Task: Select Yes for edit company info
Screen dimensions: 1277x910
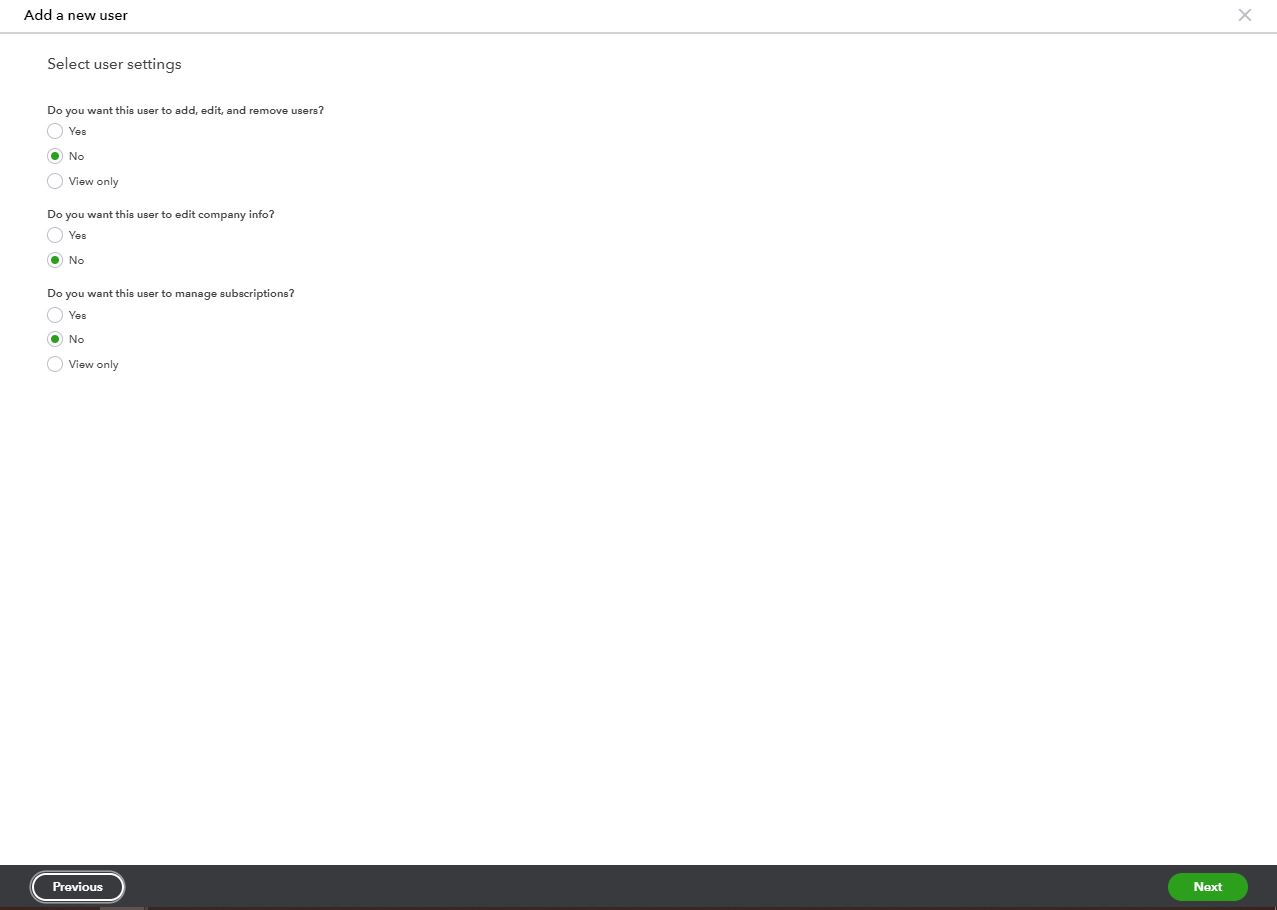Action: [x=55, y=235]
